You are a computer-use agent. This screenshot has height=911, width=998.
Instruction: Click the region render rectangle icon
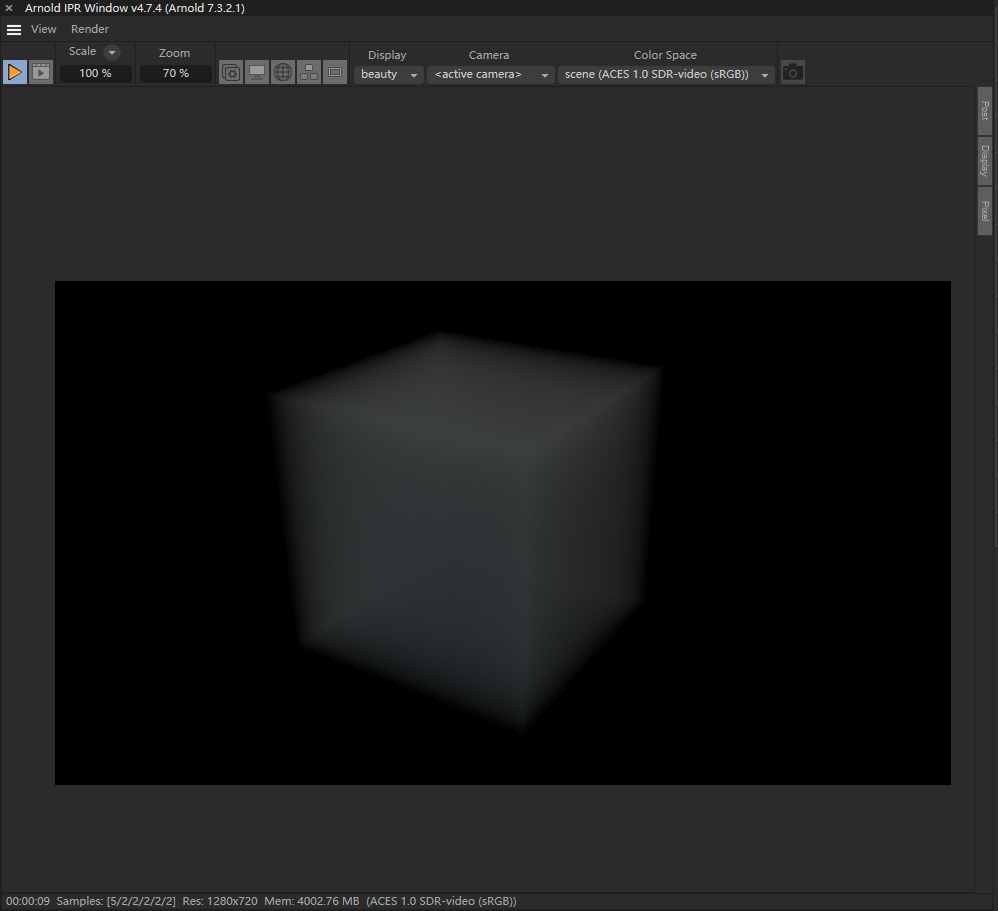[x=334, y=71]
